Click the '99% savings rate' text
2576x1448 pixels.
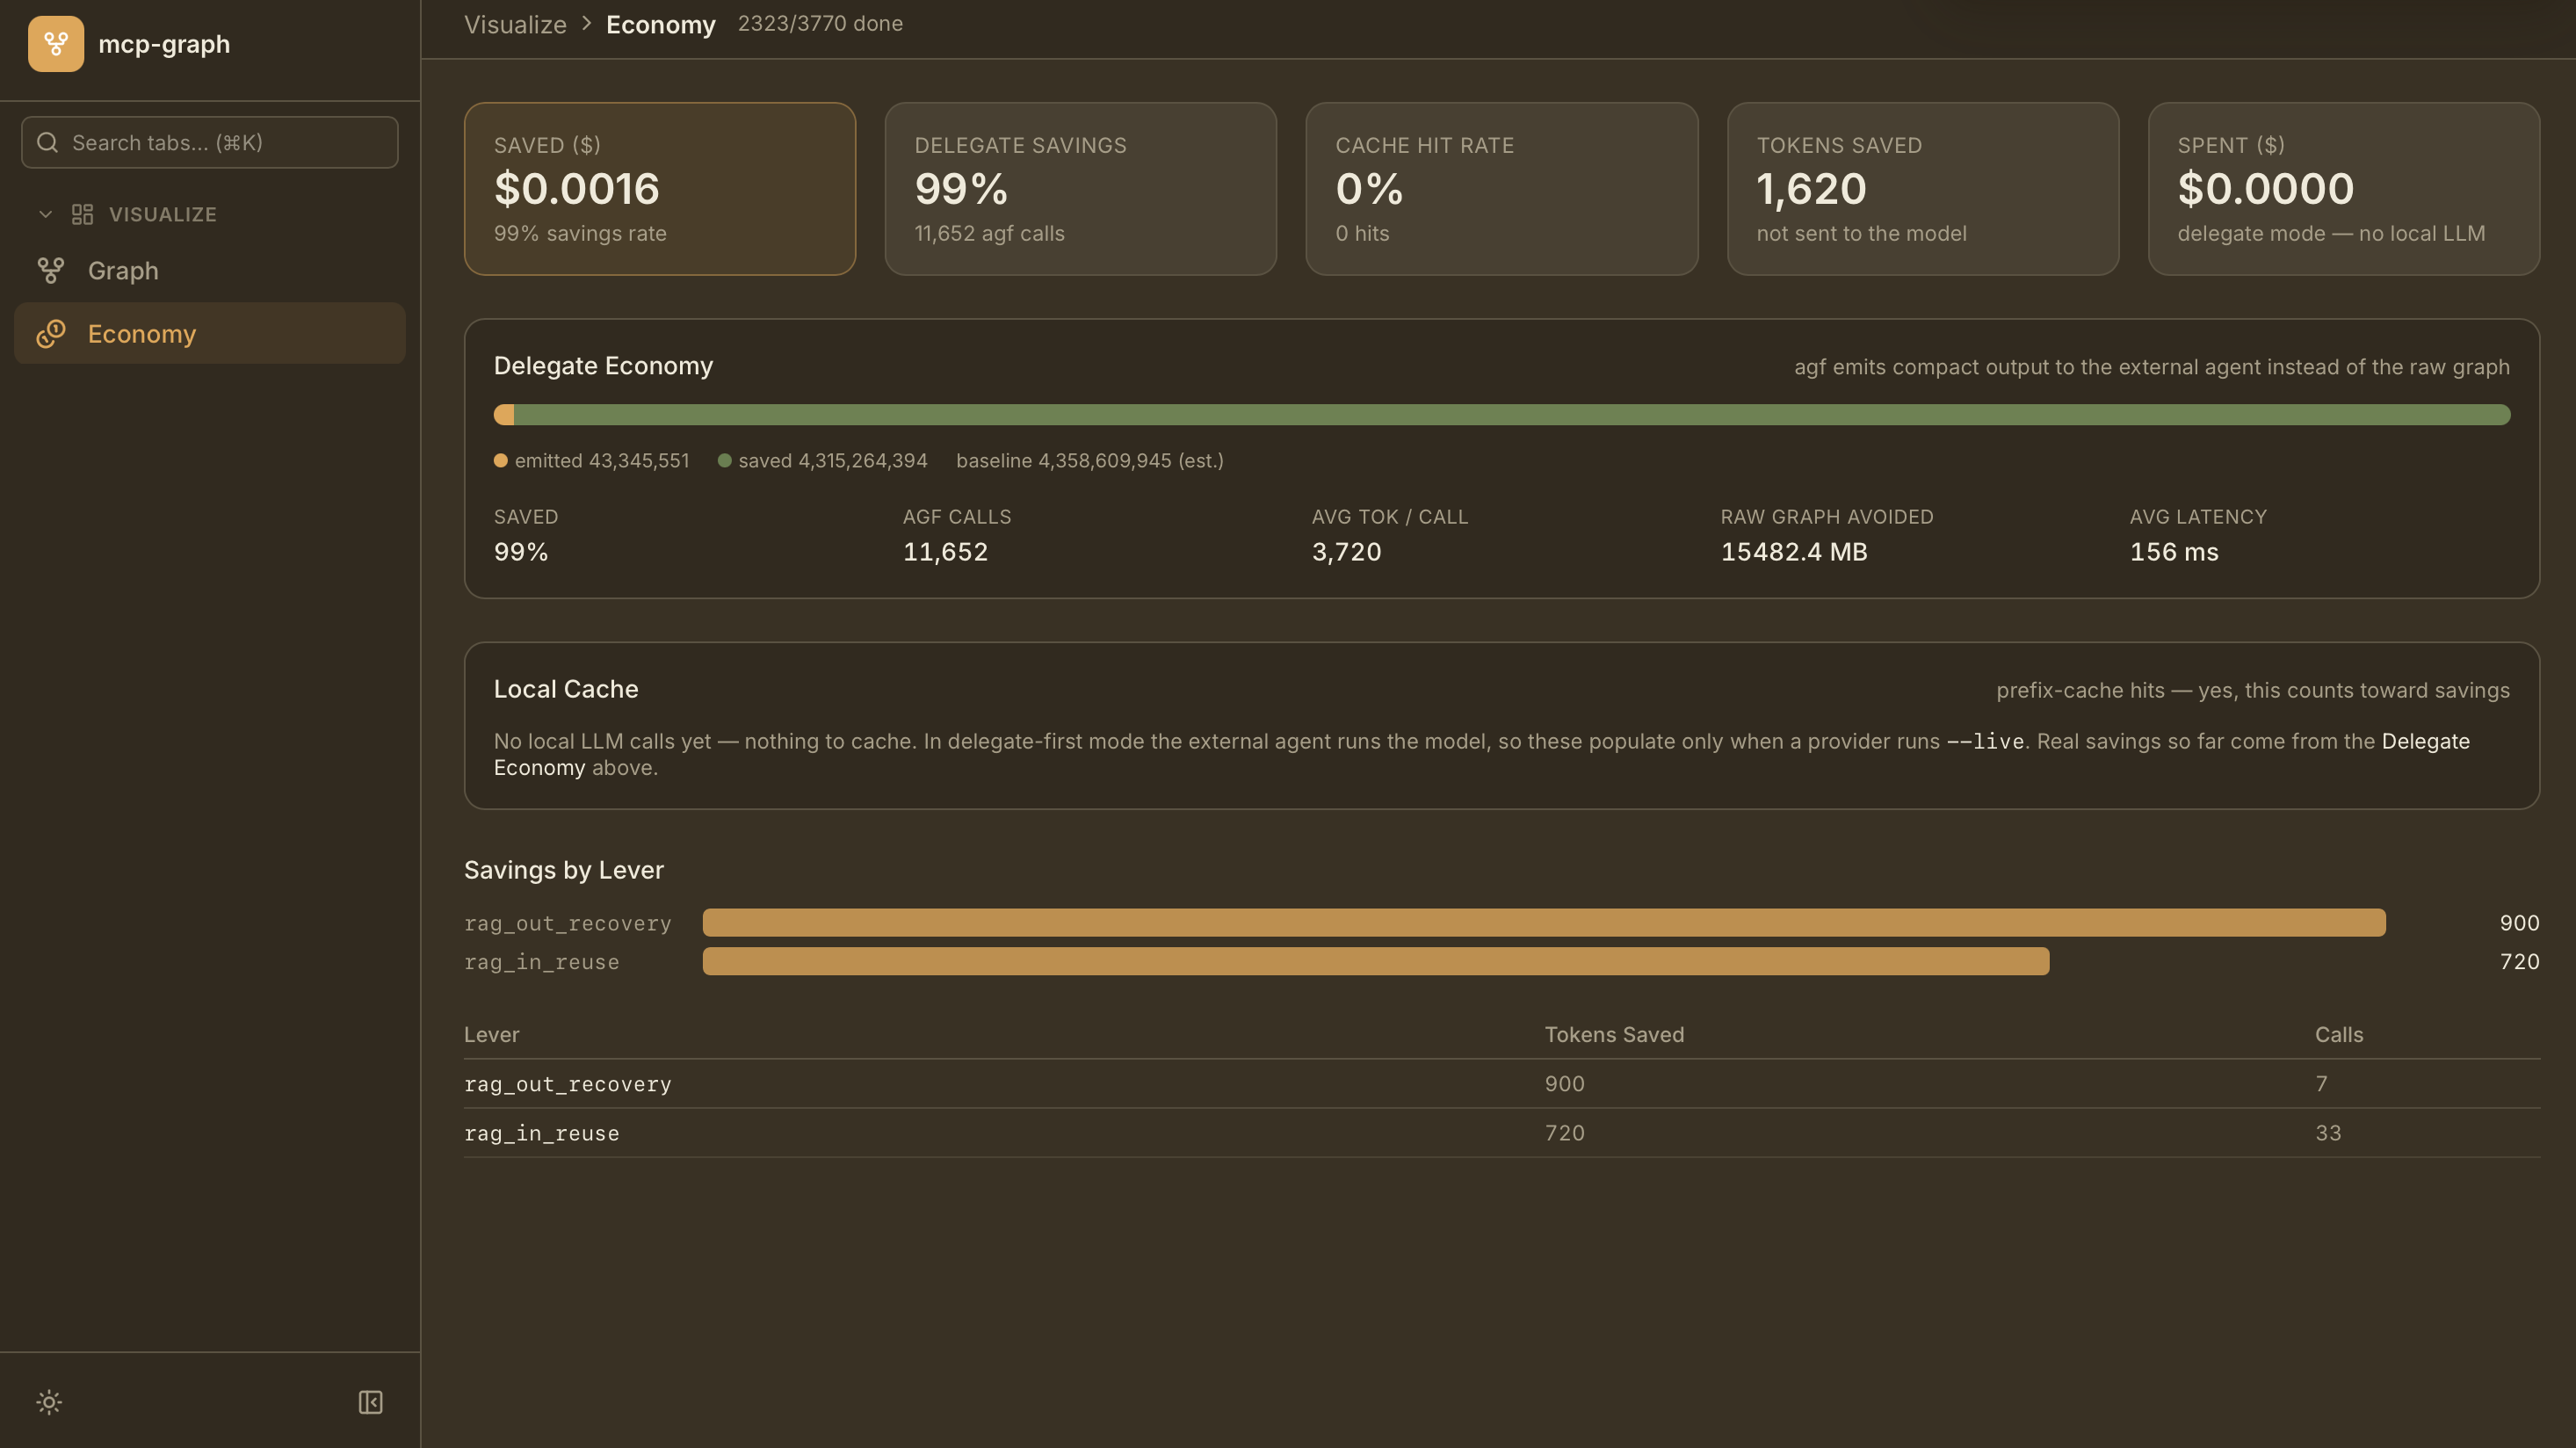click(580, 233)
